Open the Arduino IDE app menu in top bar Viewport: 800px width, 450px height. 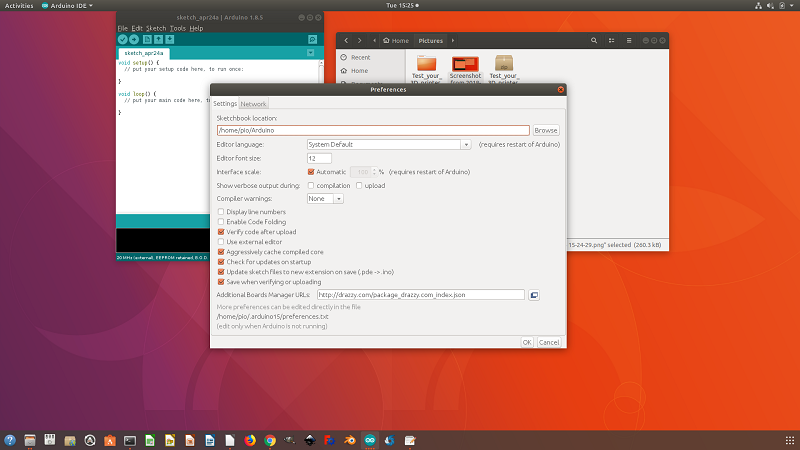67,6
